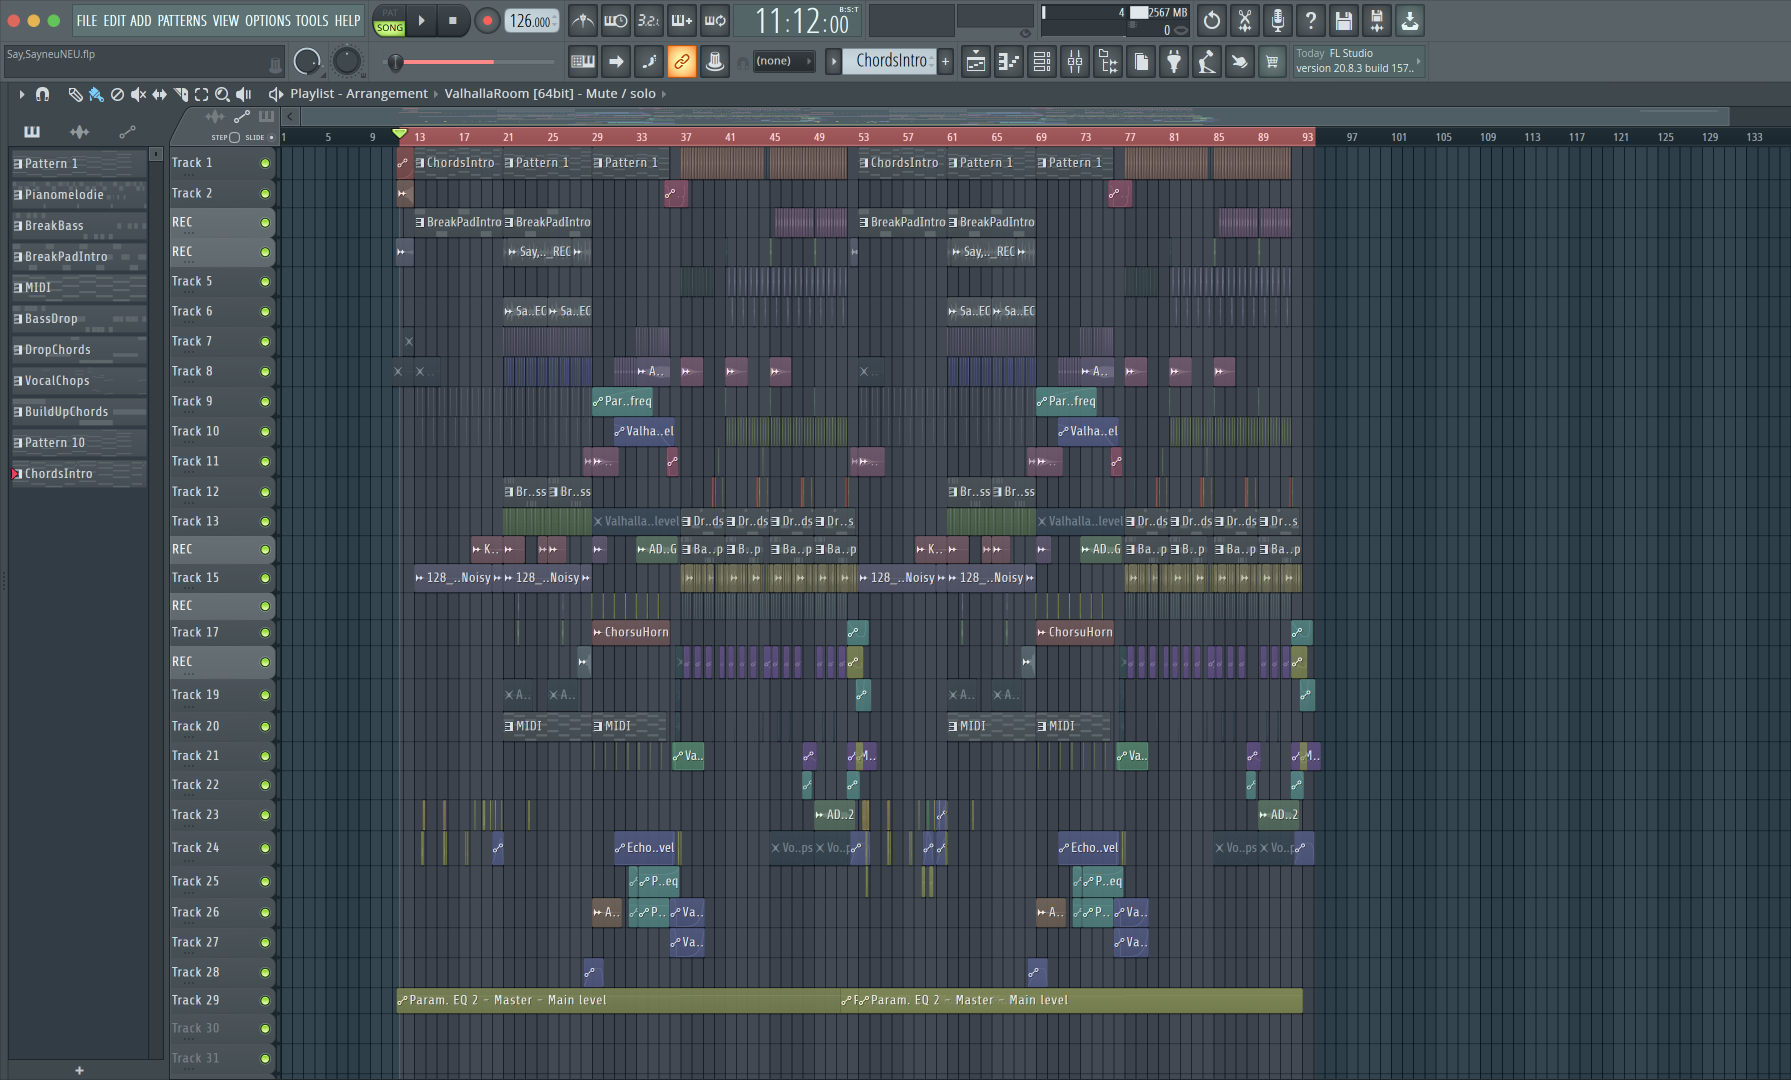Open the piano roll icon

[x=1009, y=62]
